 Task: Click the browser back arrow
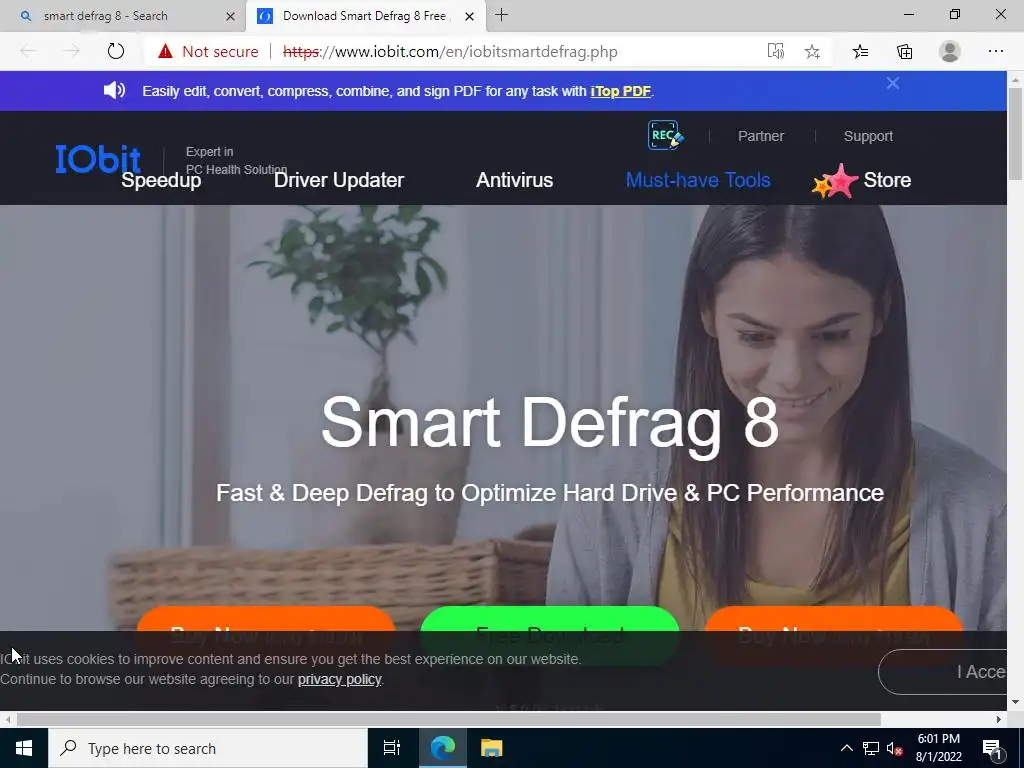pos(28,51)
